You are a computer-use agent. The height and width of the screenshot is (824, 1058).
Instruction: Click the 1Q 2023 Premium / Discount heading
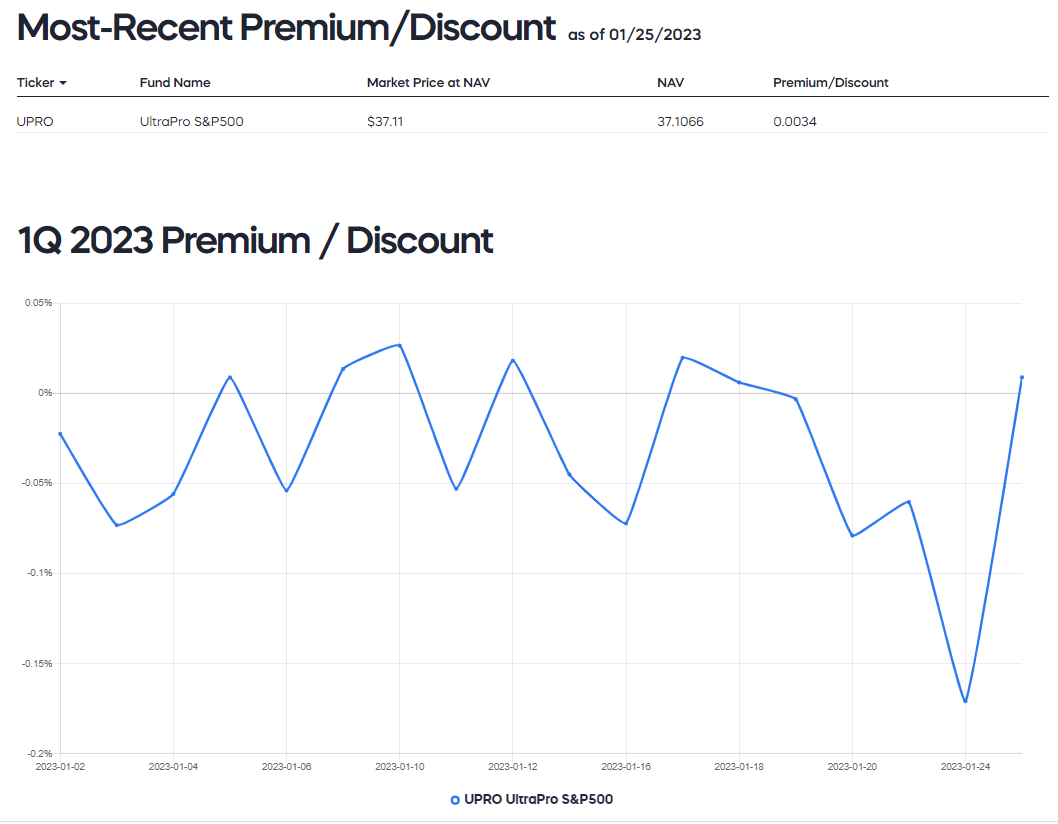pos(256,241)
